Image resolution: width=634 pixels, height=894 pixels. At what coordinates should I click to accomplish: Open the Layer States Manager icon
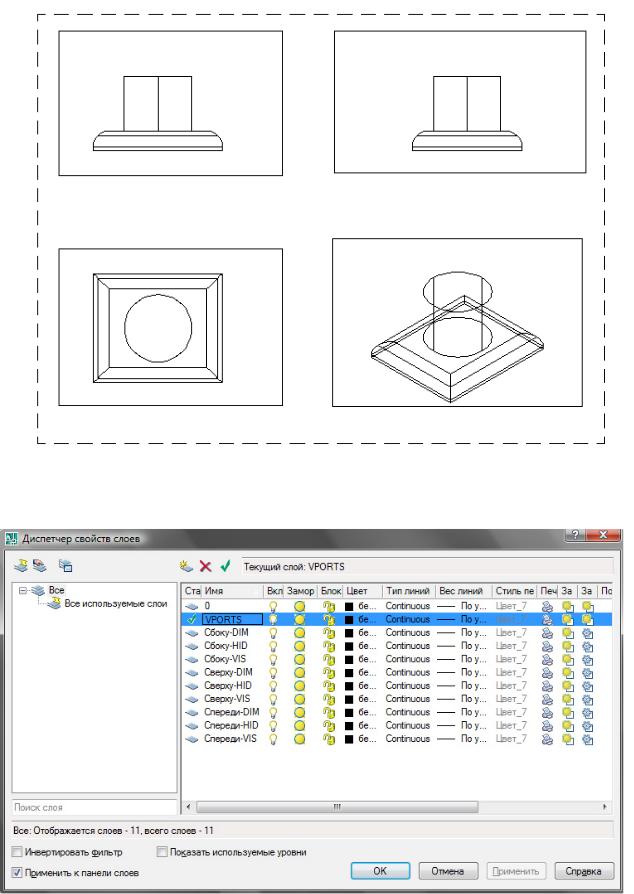(x=66, y=566)
